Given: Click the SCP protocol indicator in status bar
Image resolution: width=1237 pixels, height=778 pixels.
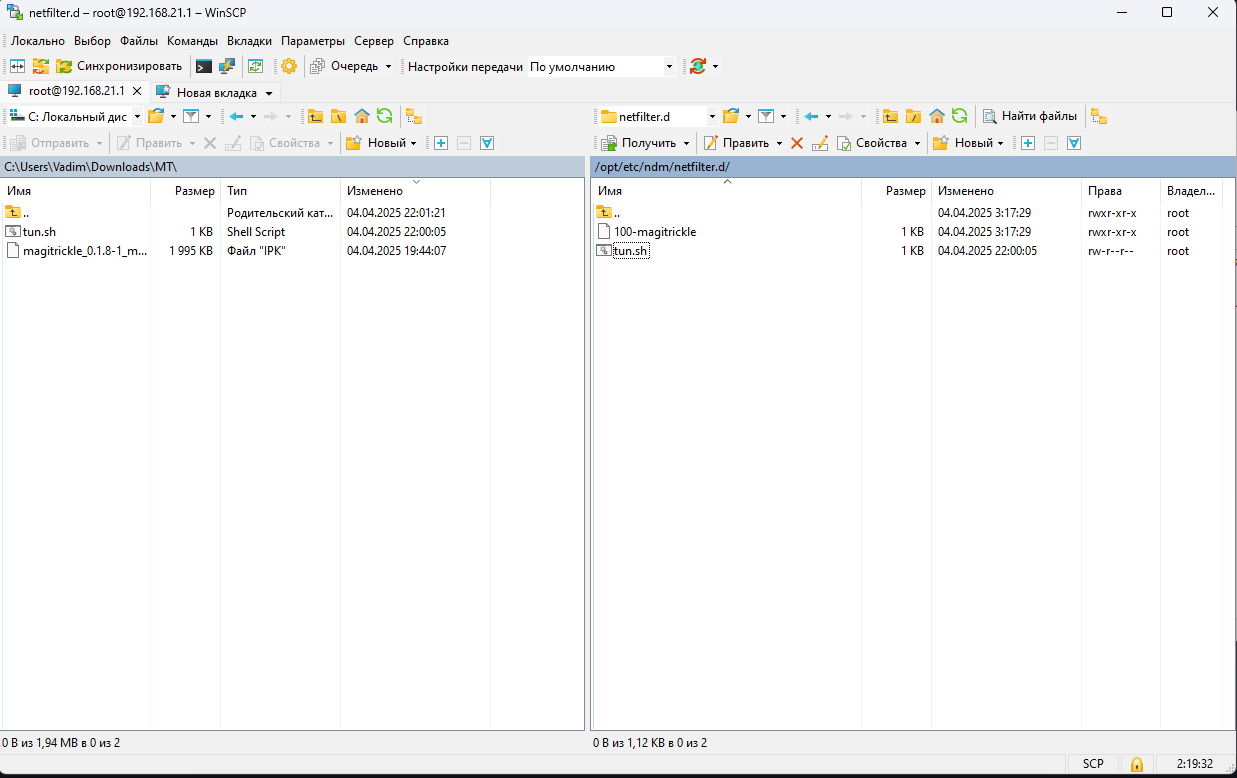Looking at the screenshot, I should (1093, 764).
